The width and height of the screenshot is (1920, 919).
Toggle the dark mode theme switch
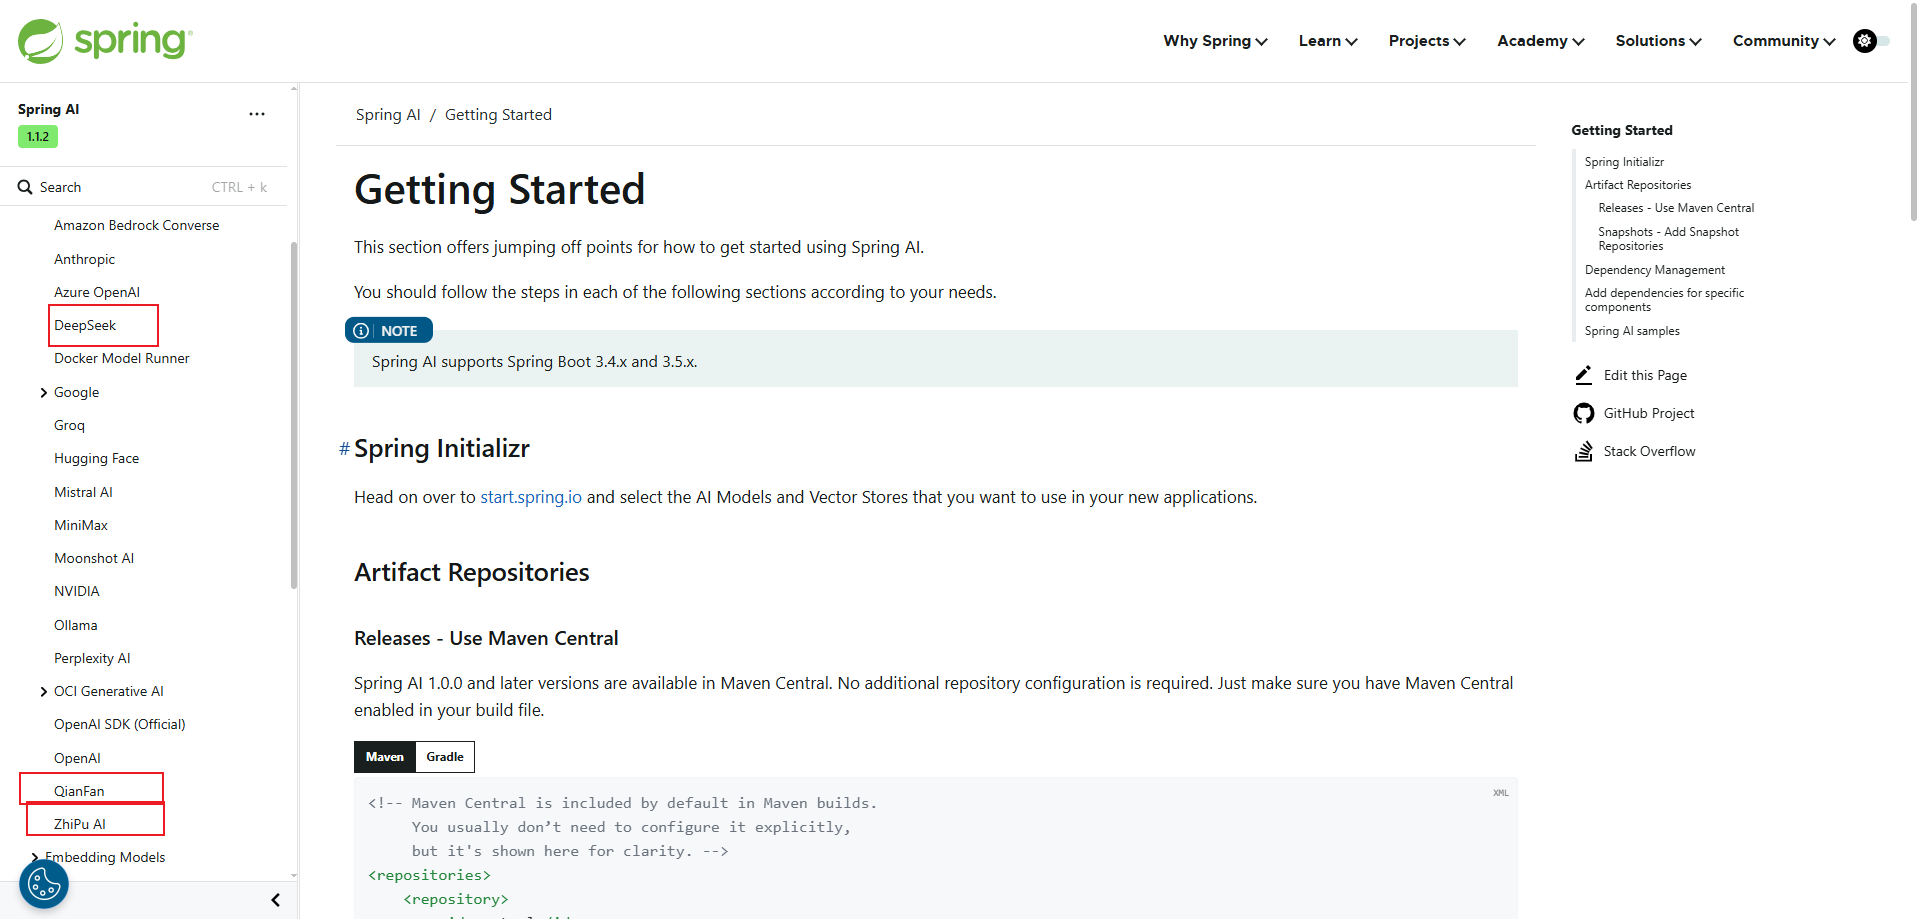click(1872, 41)
